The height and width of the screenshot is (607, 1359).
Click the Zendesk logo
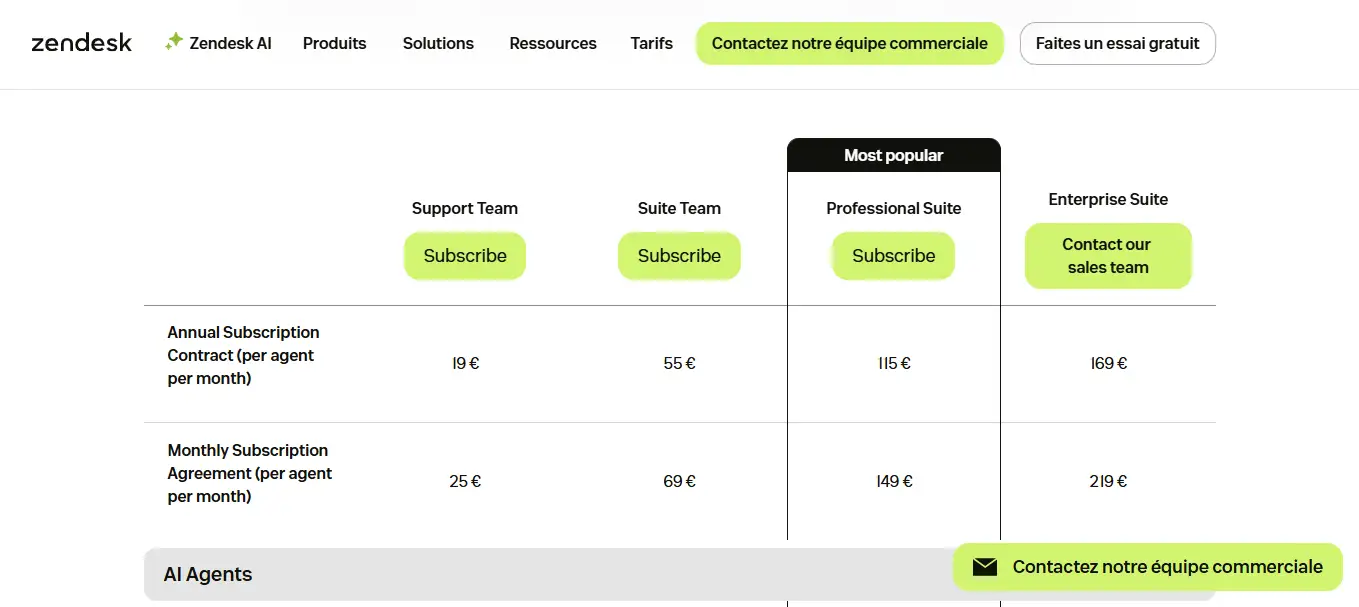[x=81, y=43]
